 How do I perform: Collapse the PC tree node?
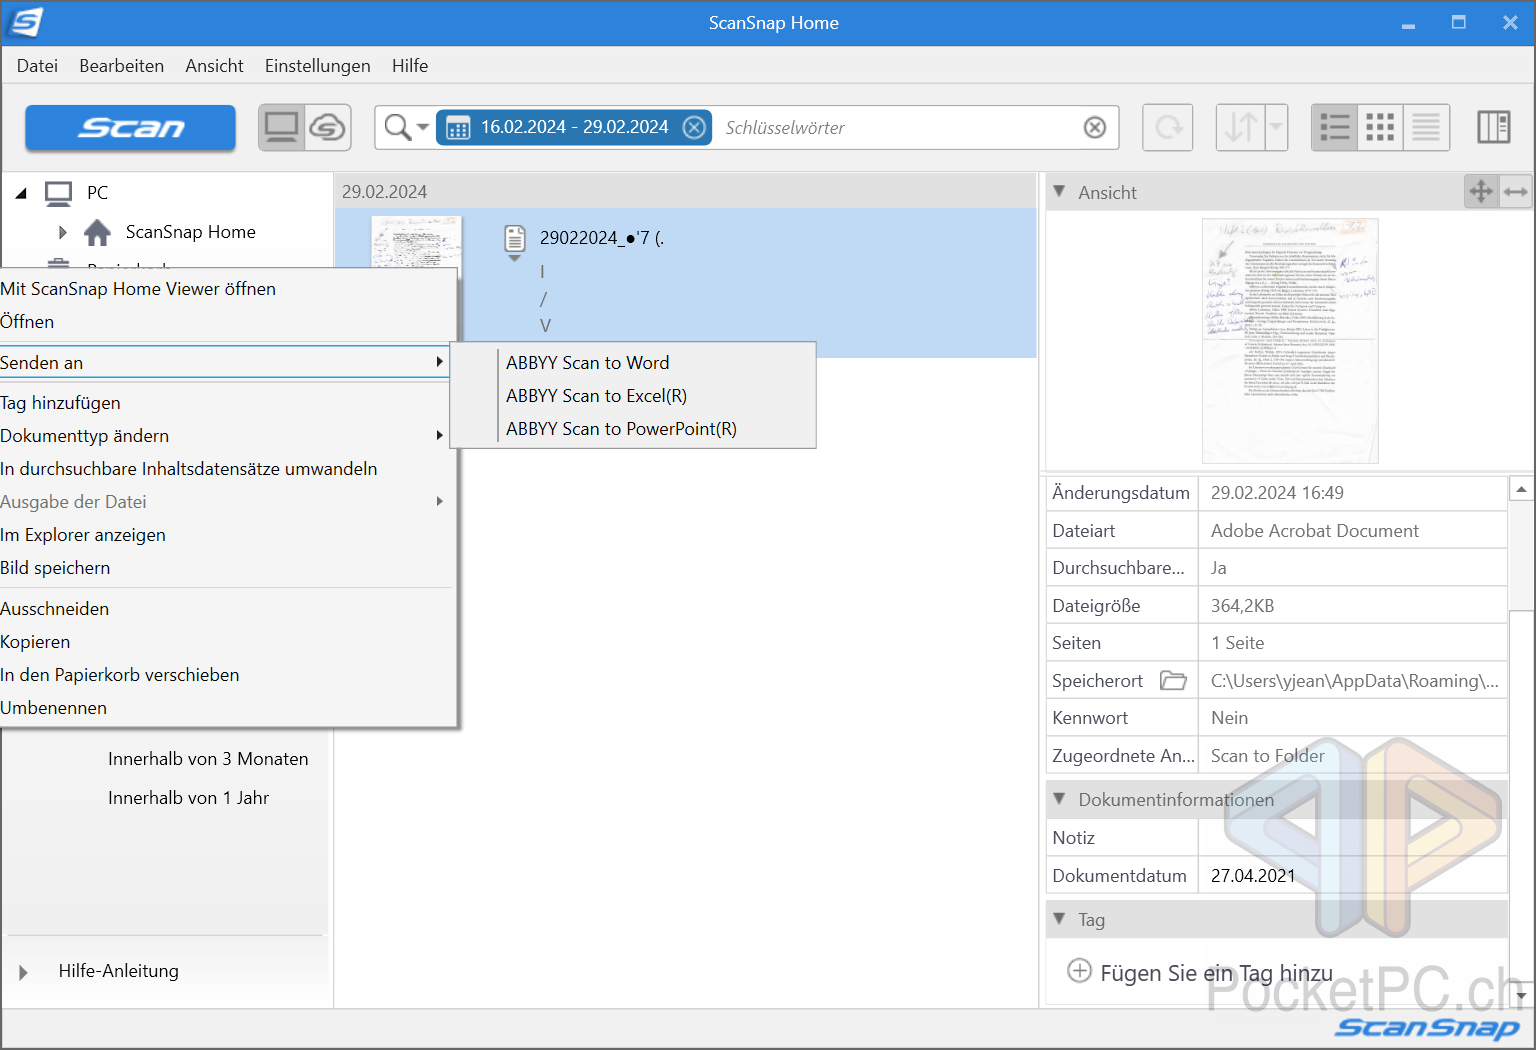click(21, 193)
